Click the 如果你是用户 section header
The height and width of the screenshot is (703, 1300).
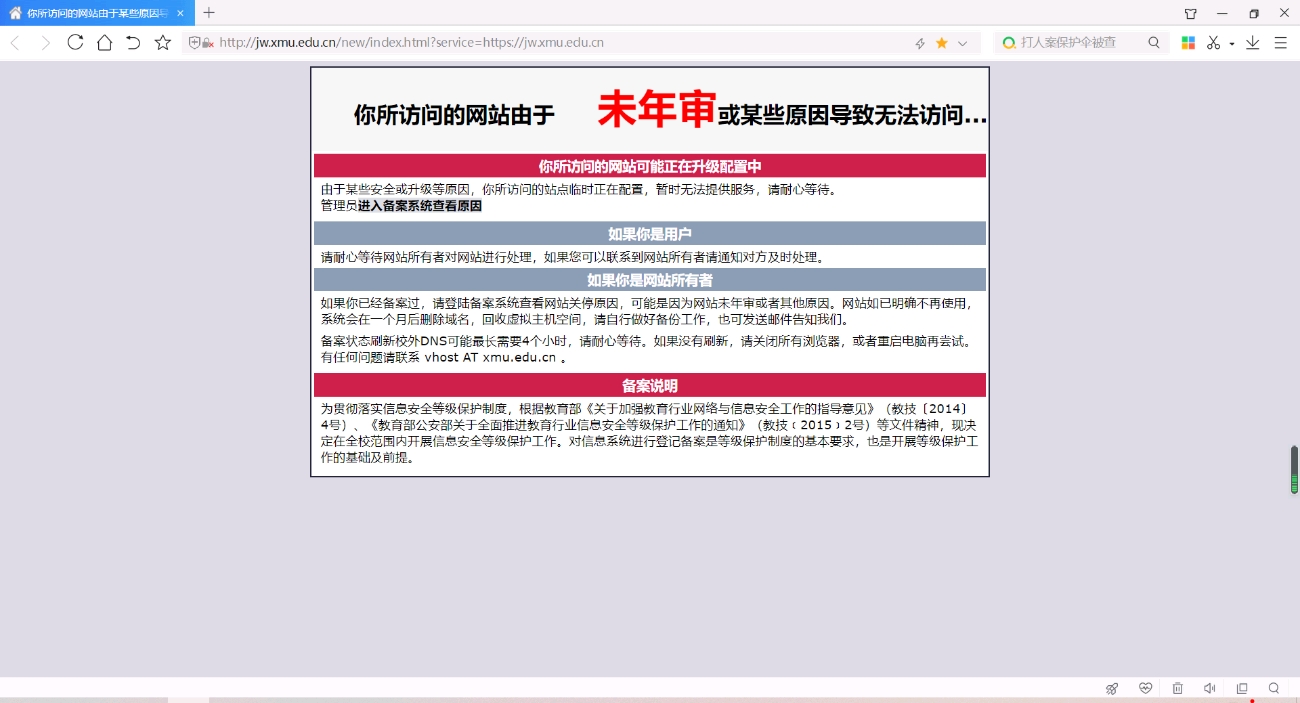point(650,234)
